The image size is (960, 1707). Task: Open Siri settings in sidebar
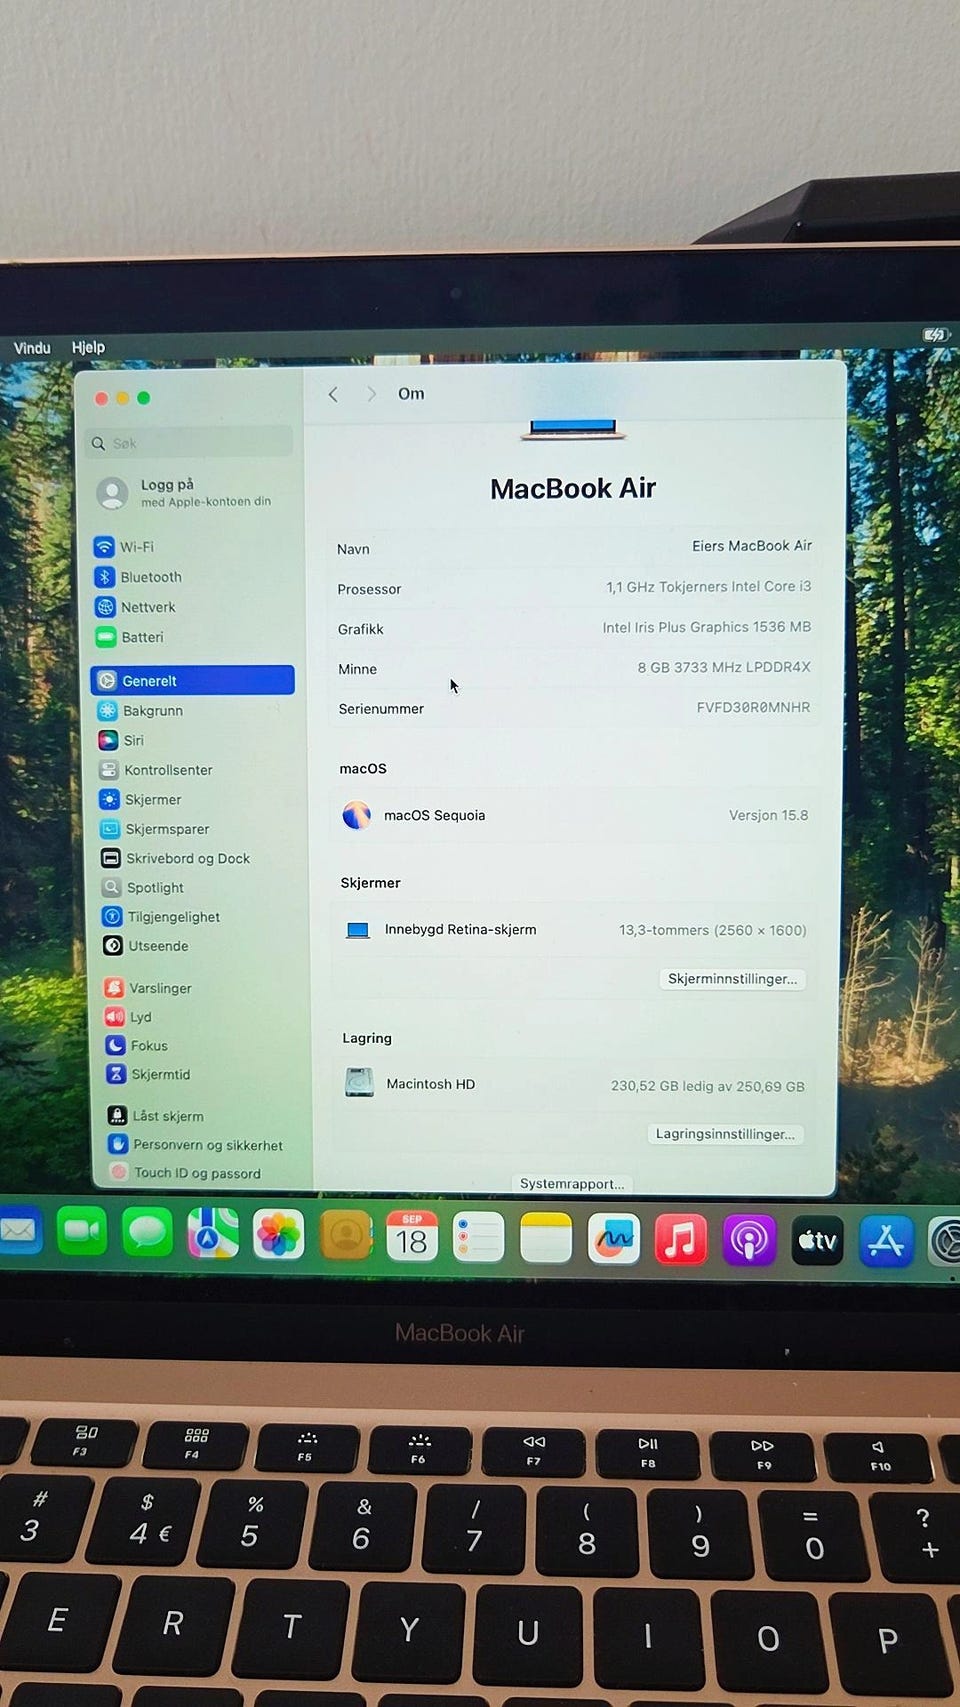click(x=122, y=740)
